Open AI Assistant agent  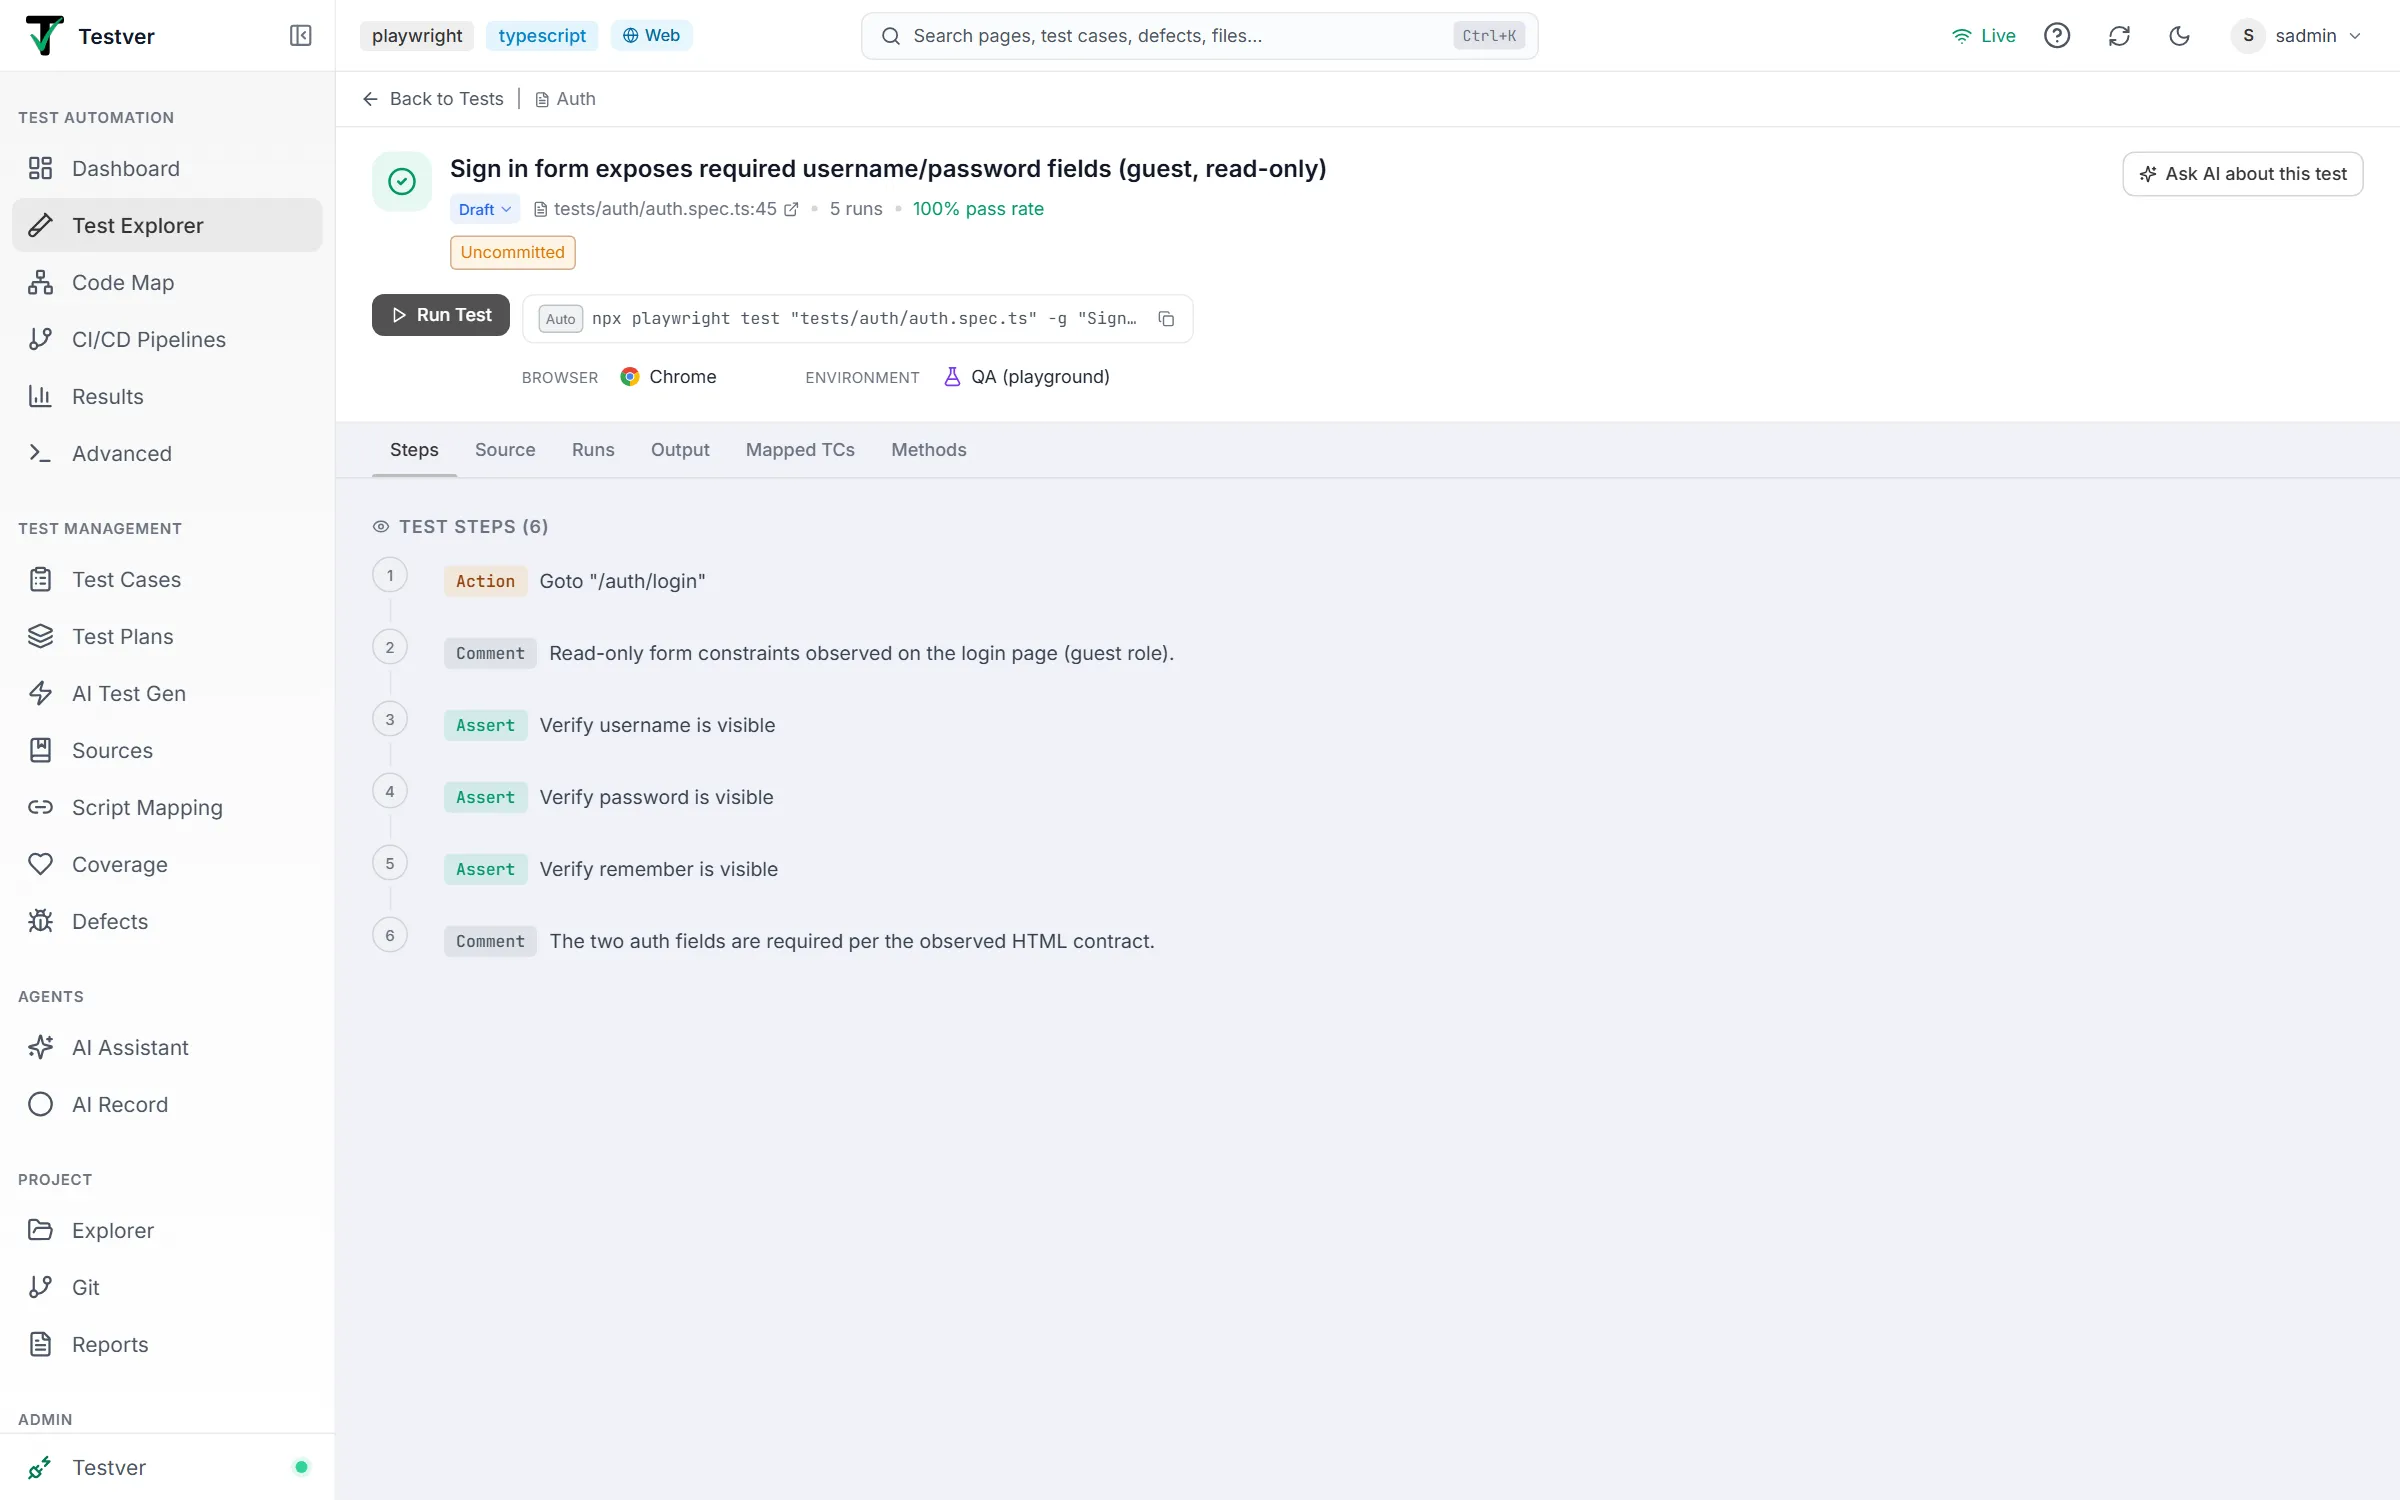tap(167, 1047)
